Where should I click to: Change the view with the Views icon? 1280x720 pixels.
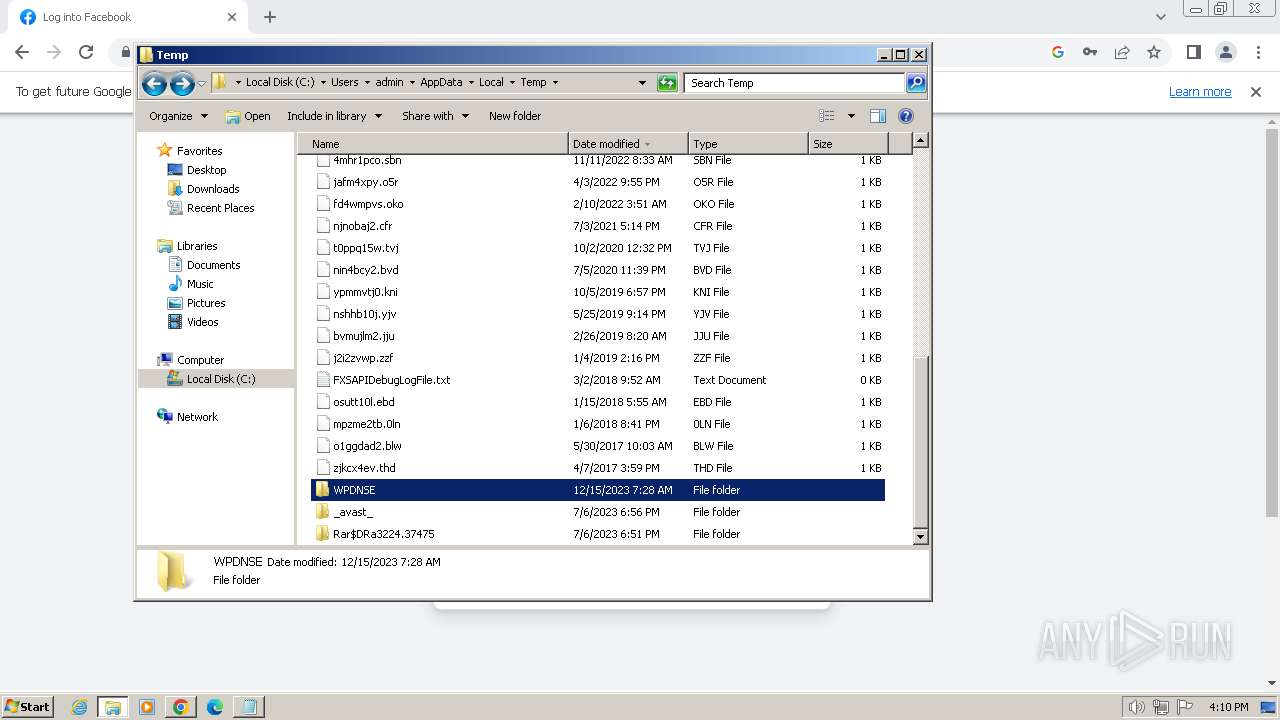point(827,116)
